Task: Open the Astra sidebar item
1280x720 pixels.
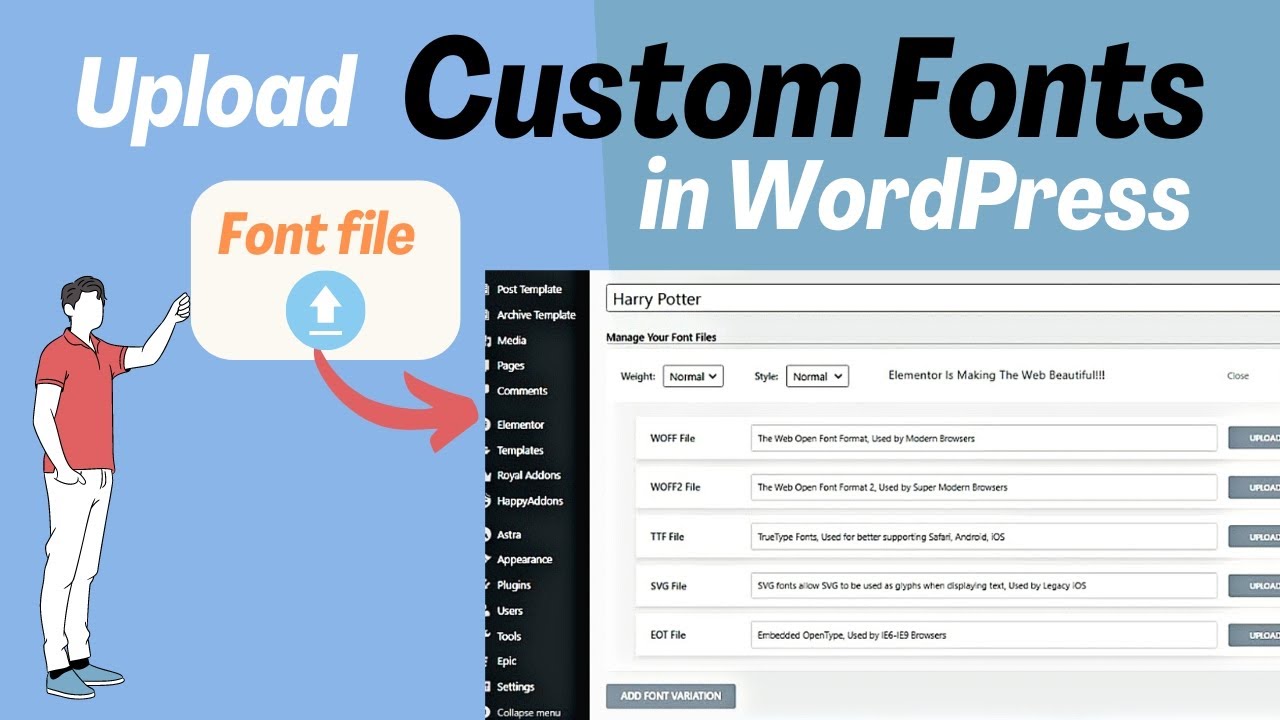Action: point(509,535)
